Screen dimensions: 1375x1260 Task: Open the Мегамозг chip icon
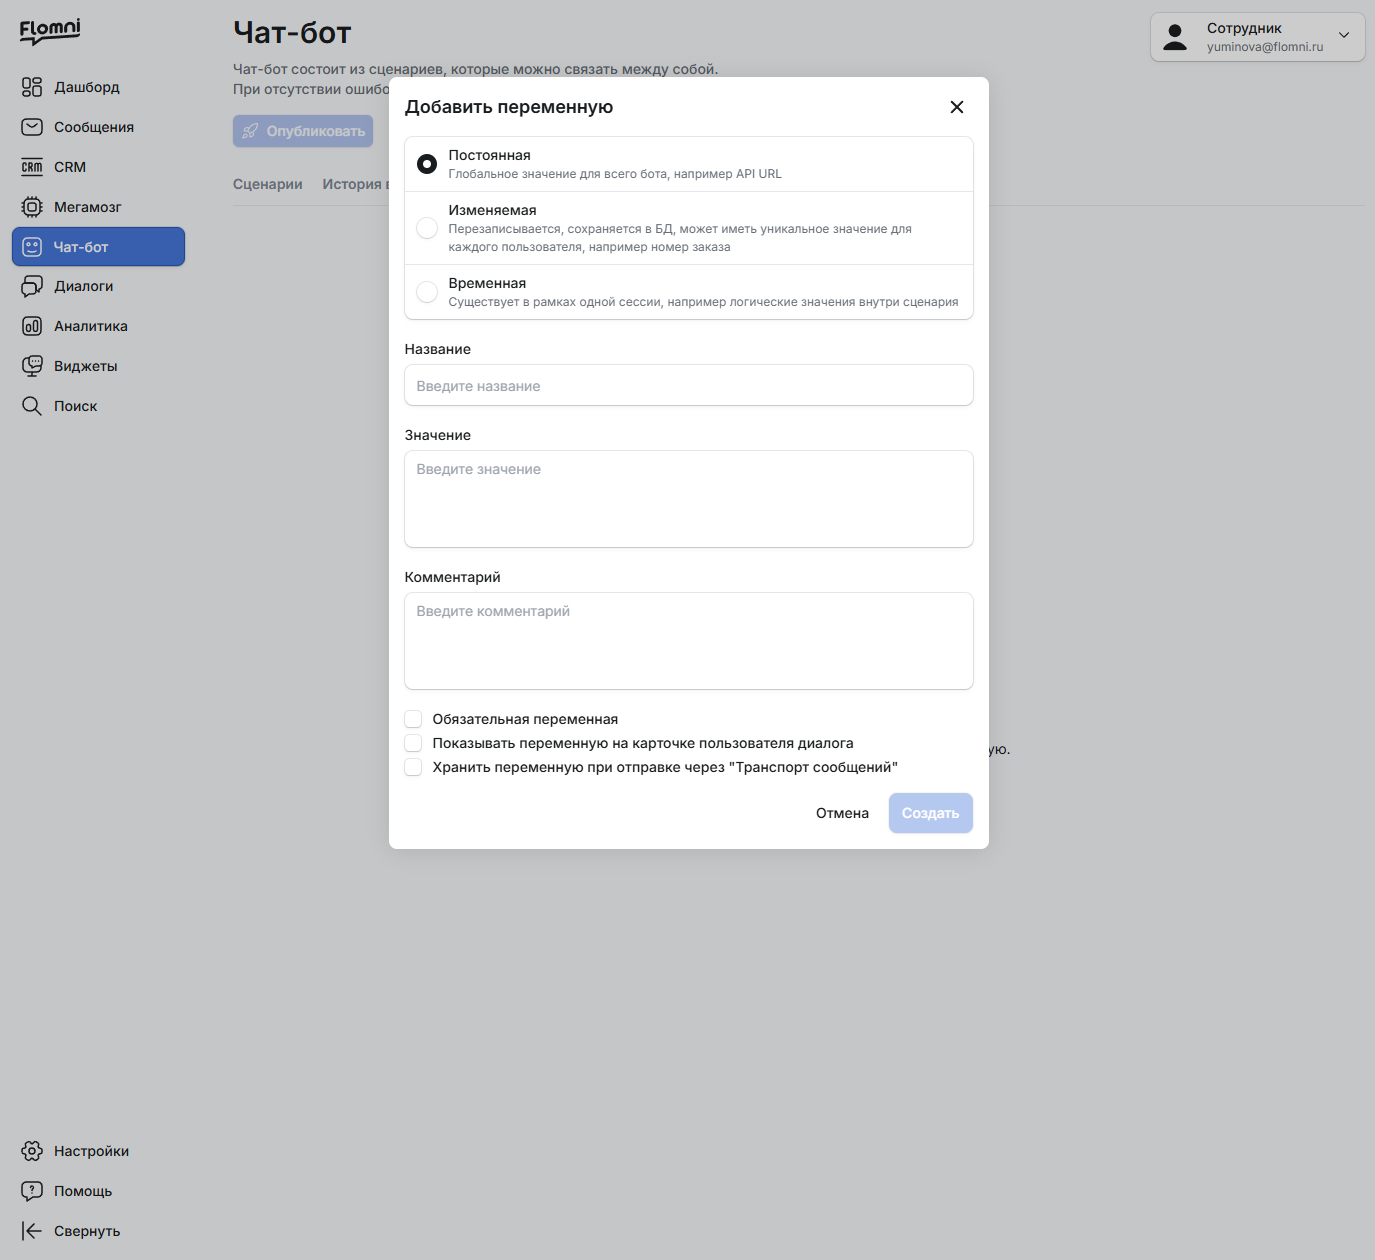(32, 207)
